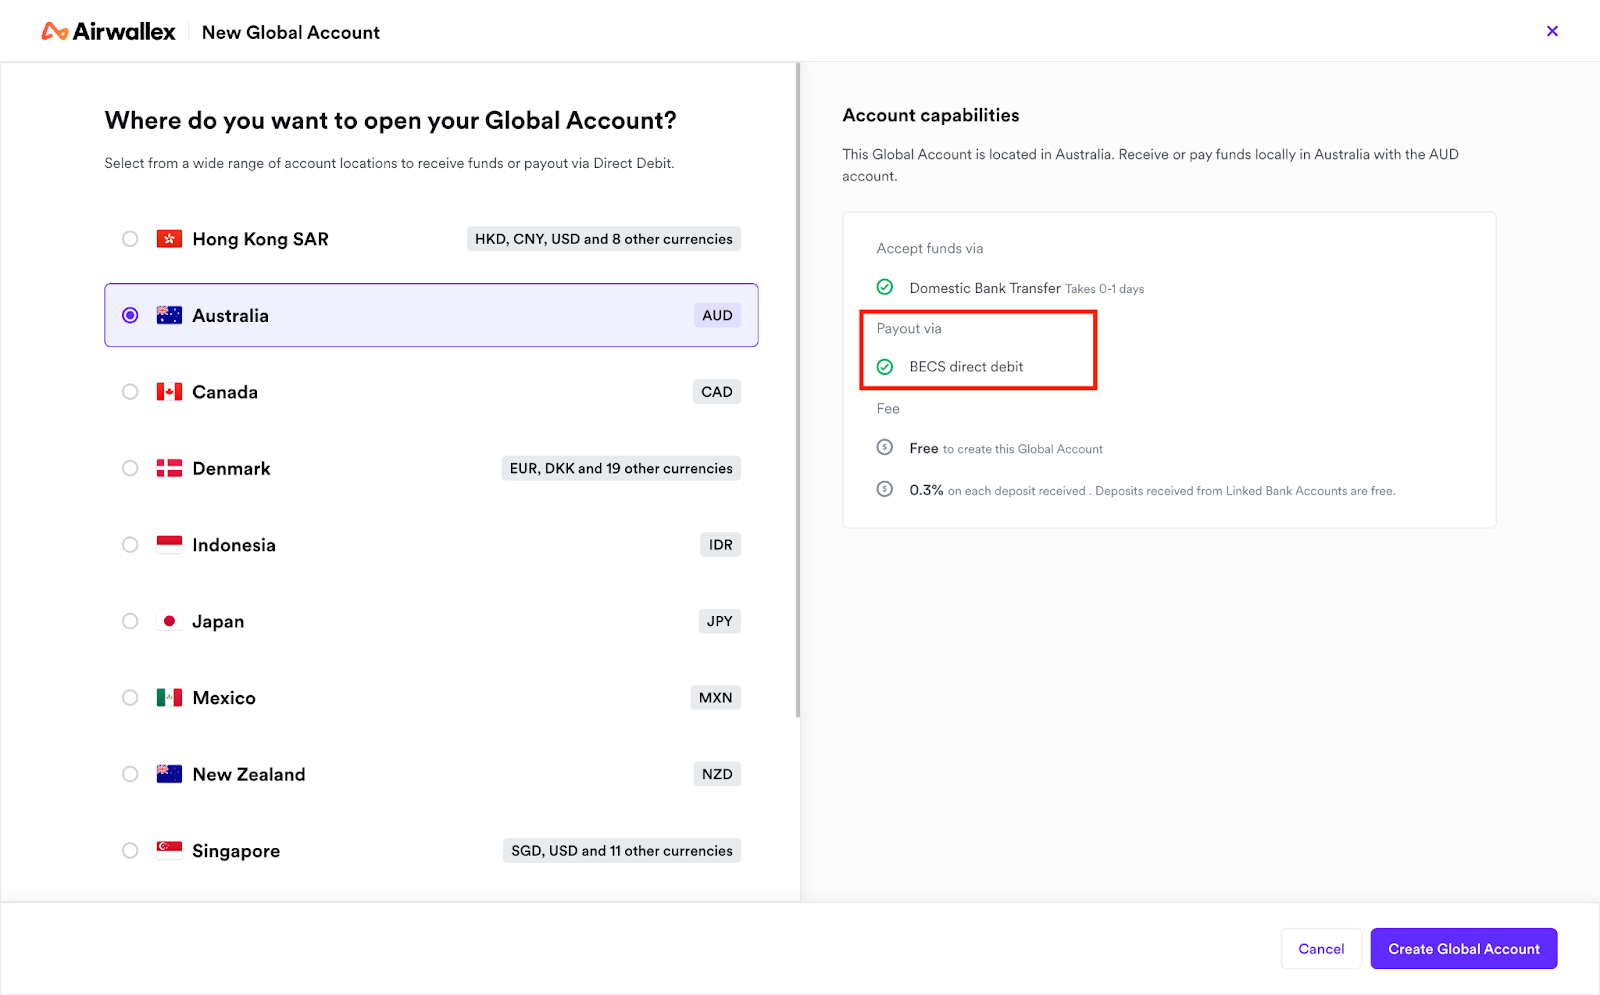Viewport: 1600px width, 995px height.
Task: Select the Canada radio button
Action: pyautogui.click(x=130, y=392)
